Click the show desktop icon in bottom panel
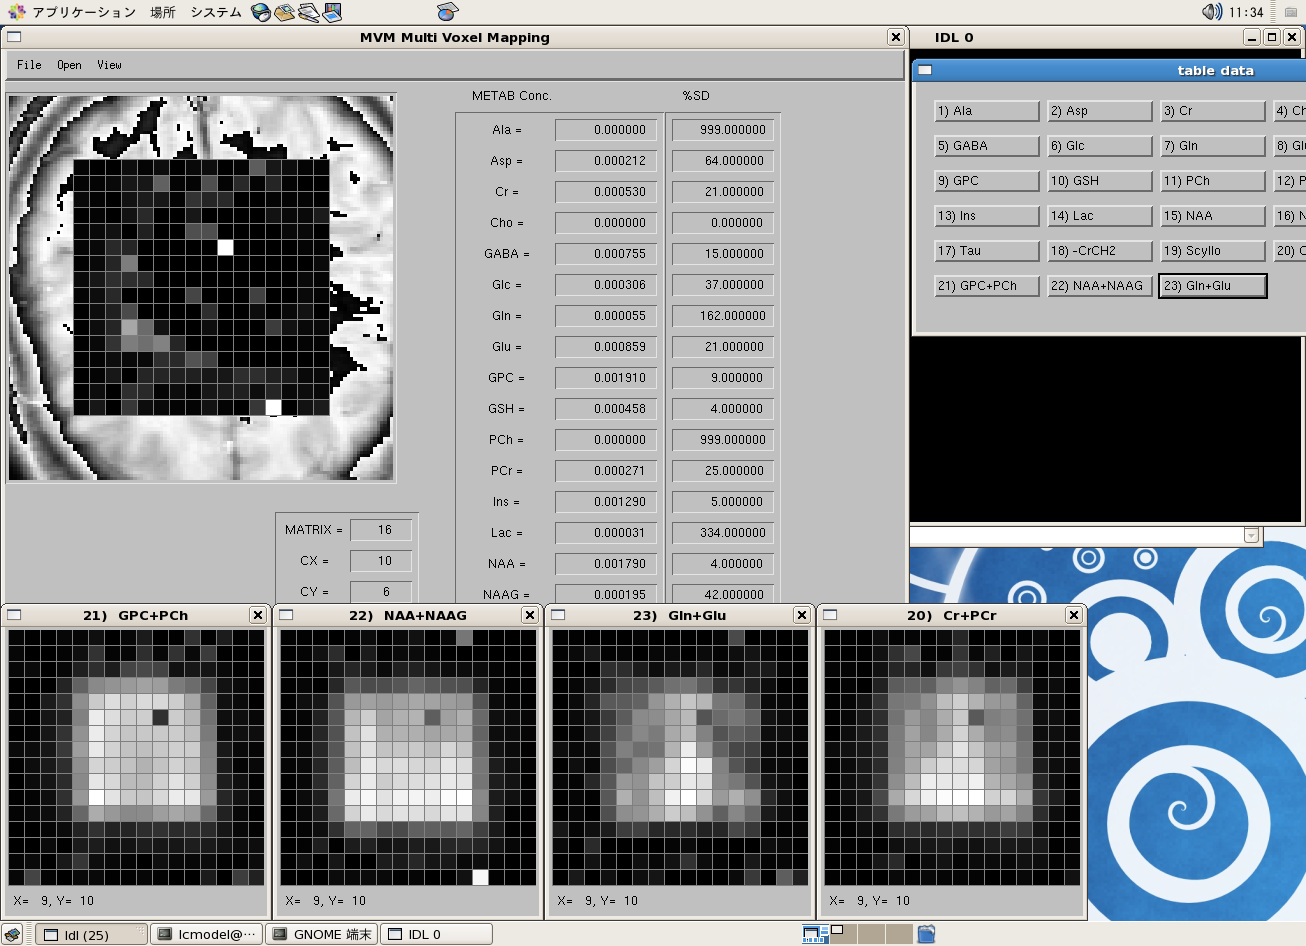Screen dimensions: 1306x946 point(12,934)
